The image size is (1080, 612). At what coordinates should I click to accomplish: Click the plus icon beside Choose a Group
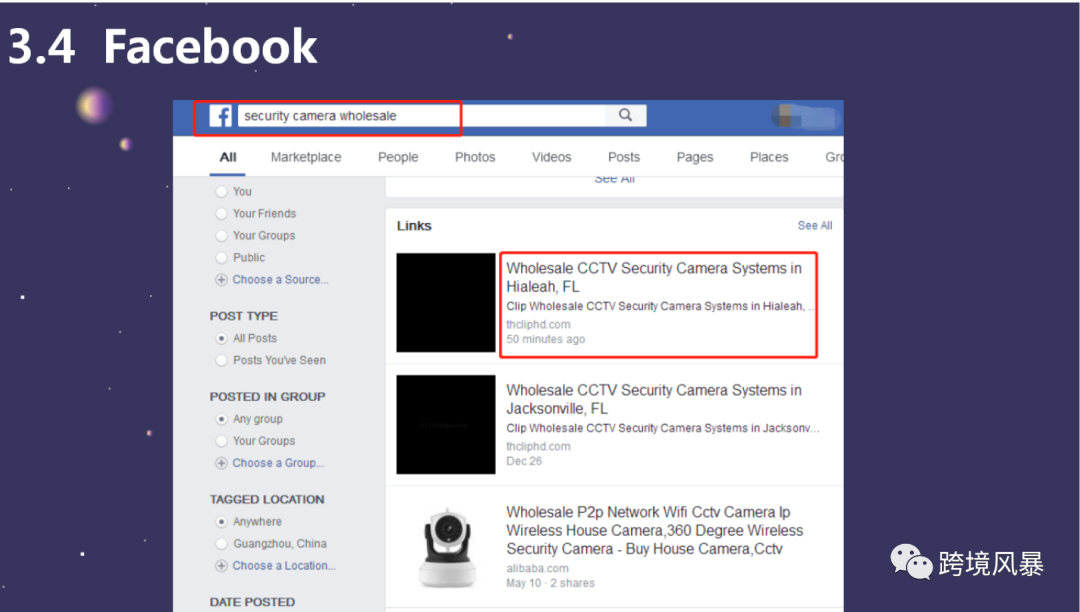pyautogui.click(x=221, y=463)
